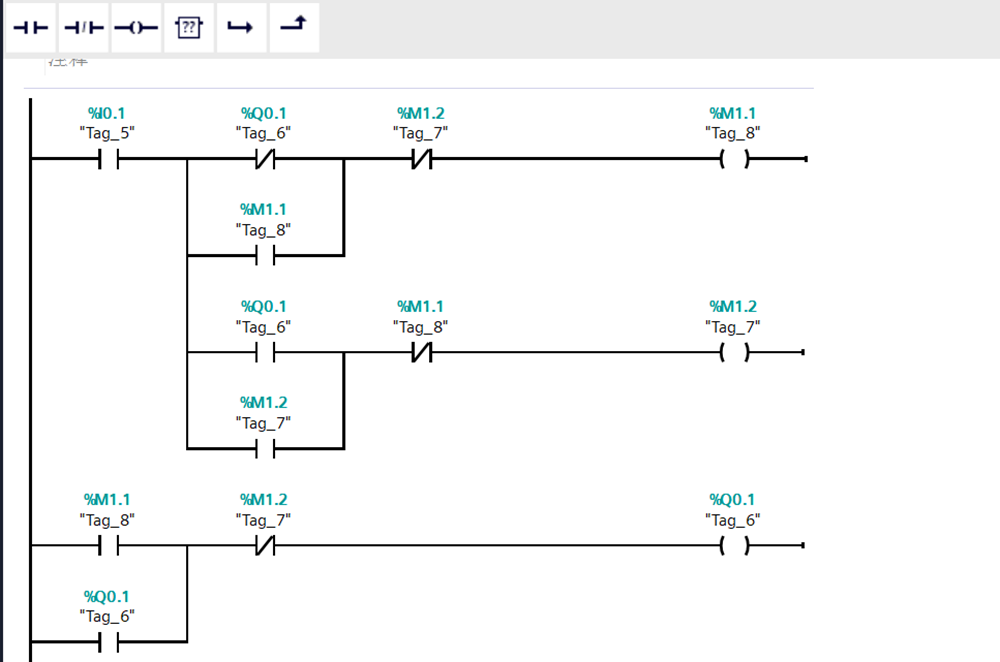This screenshot has width=1000, height=662.
Task: Insert an empty box instruction
Action: 188,27
